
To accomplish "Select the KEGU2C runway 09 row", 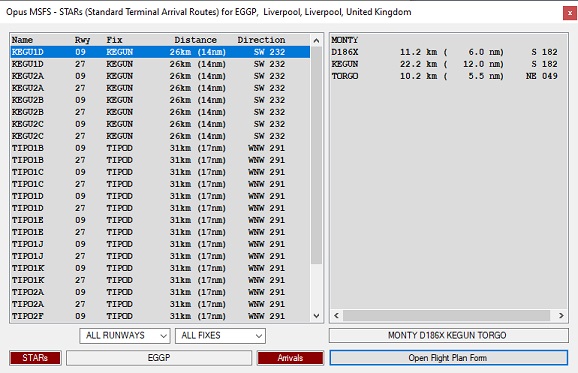I will pyautogui.click(x=160, y=124).
